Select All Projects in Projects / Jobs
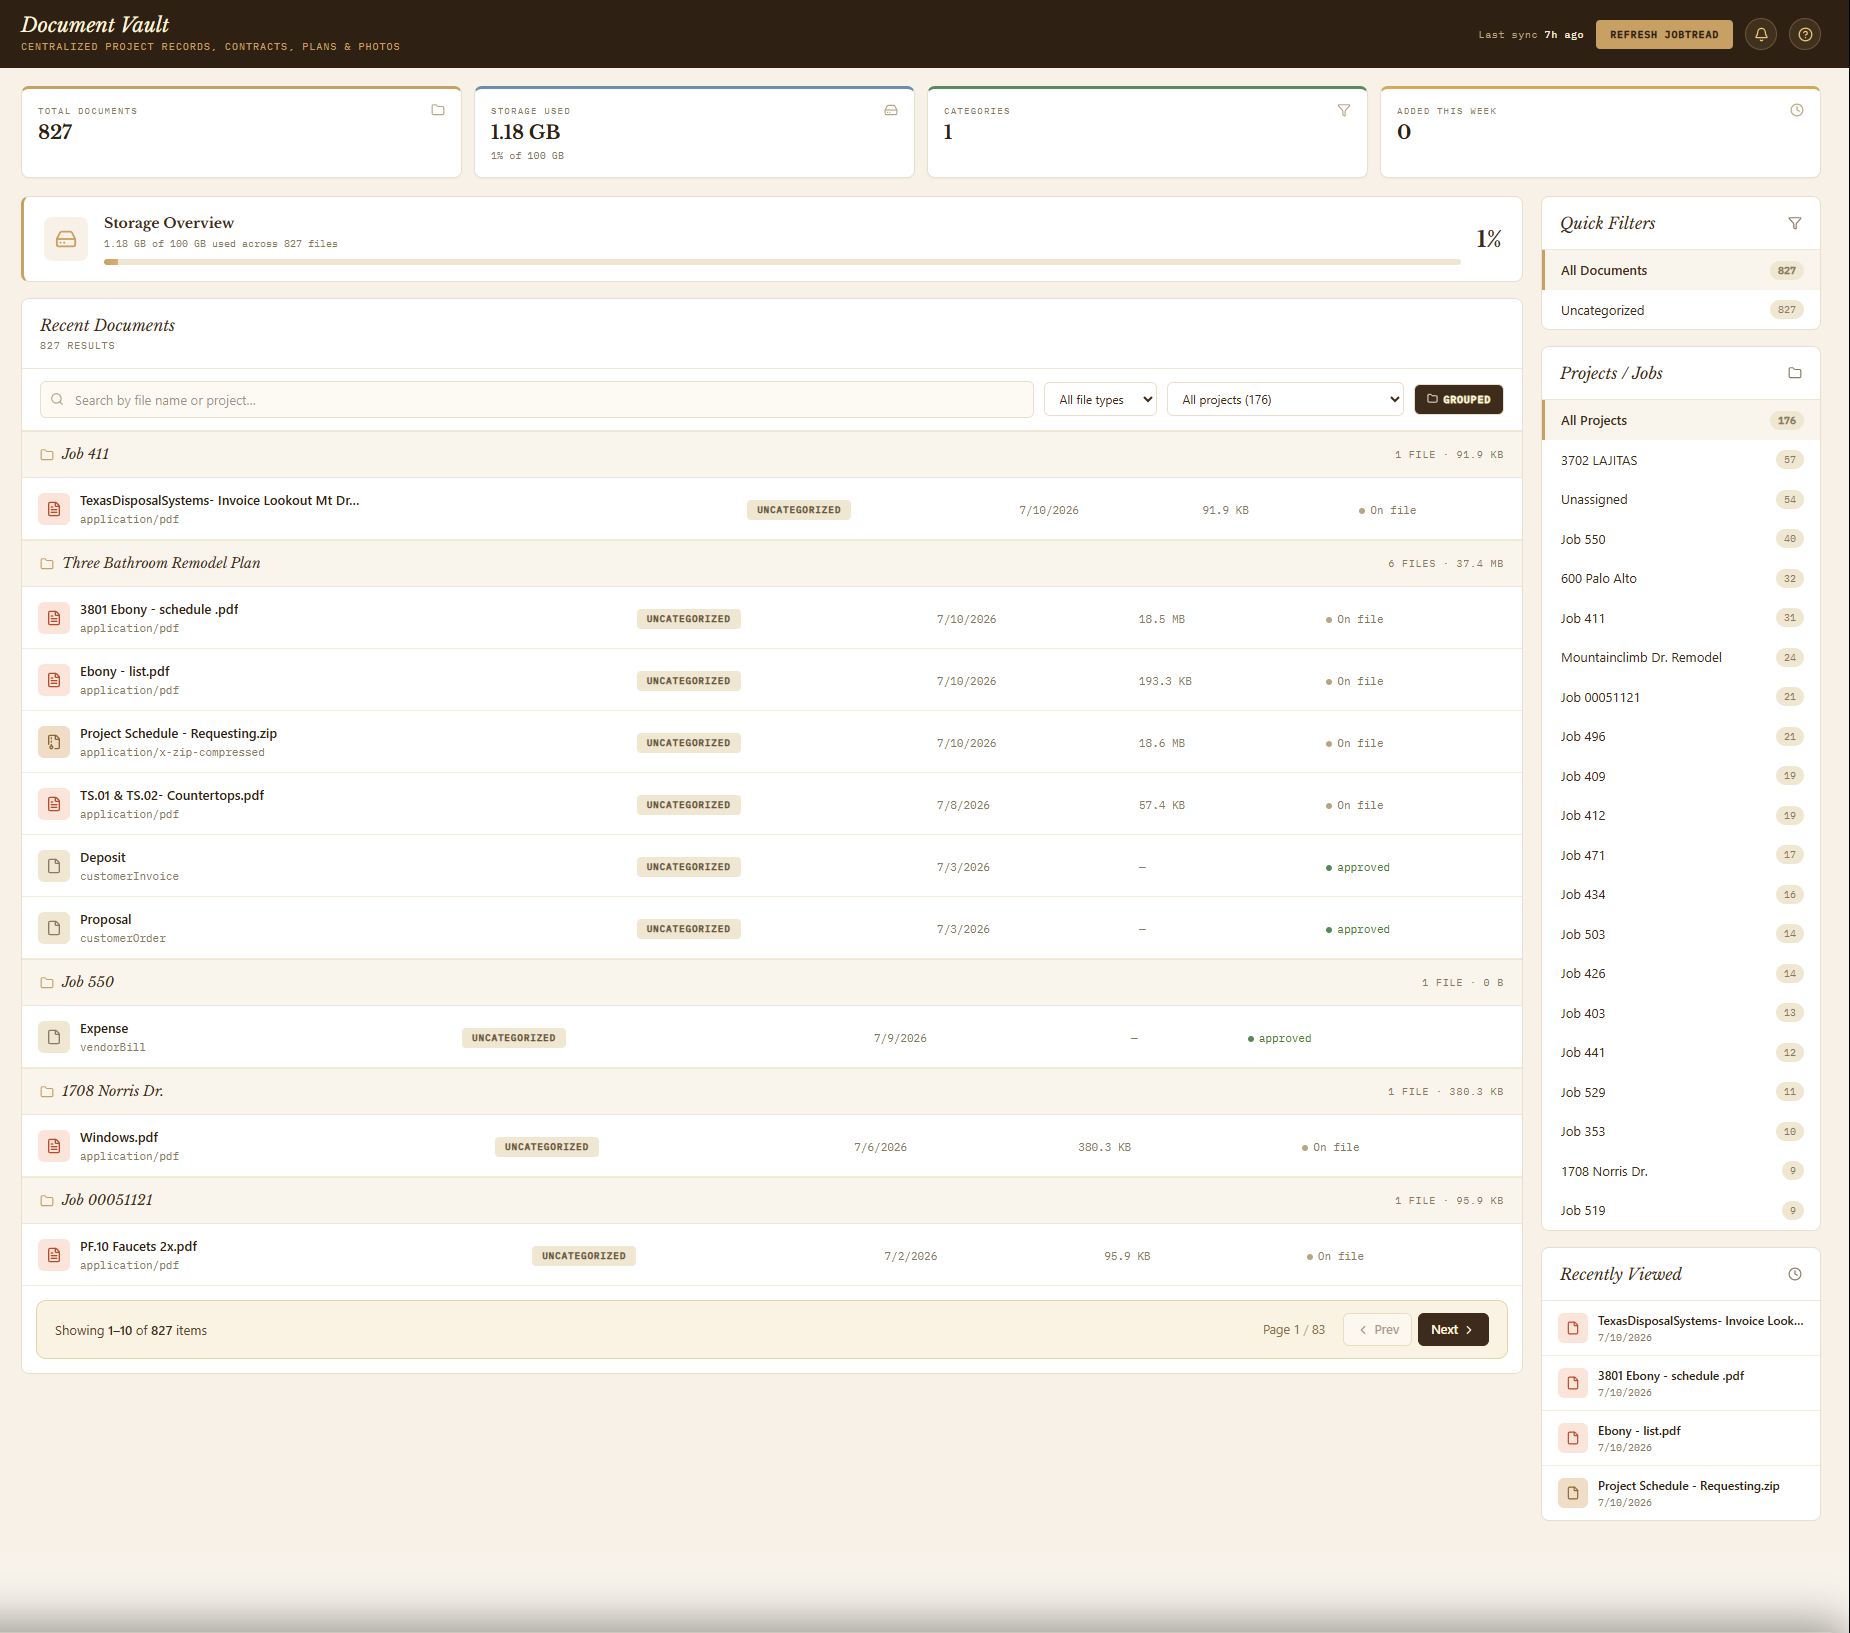This screenshot has width=1850, height=1633. (1681, 420)
